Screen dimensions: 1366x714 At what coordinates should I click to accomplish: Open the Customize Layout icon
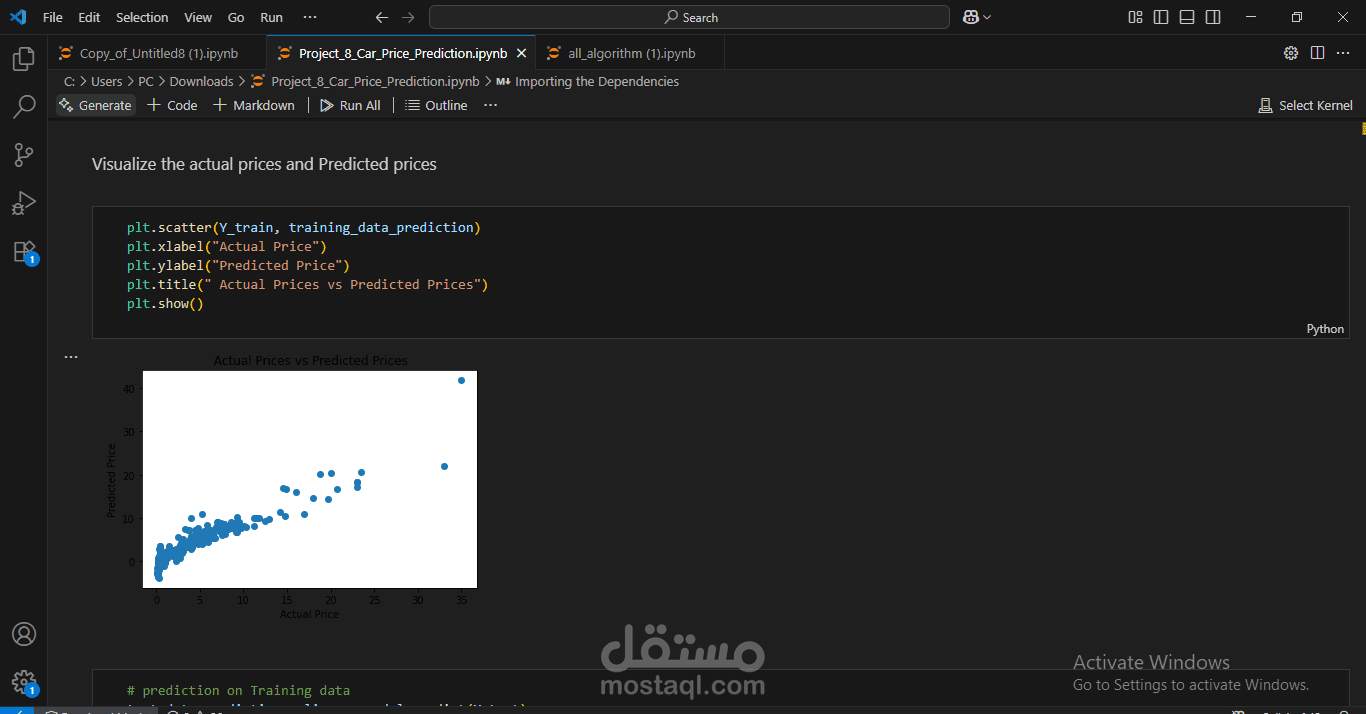1135,17
